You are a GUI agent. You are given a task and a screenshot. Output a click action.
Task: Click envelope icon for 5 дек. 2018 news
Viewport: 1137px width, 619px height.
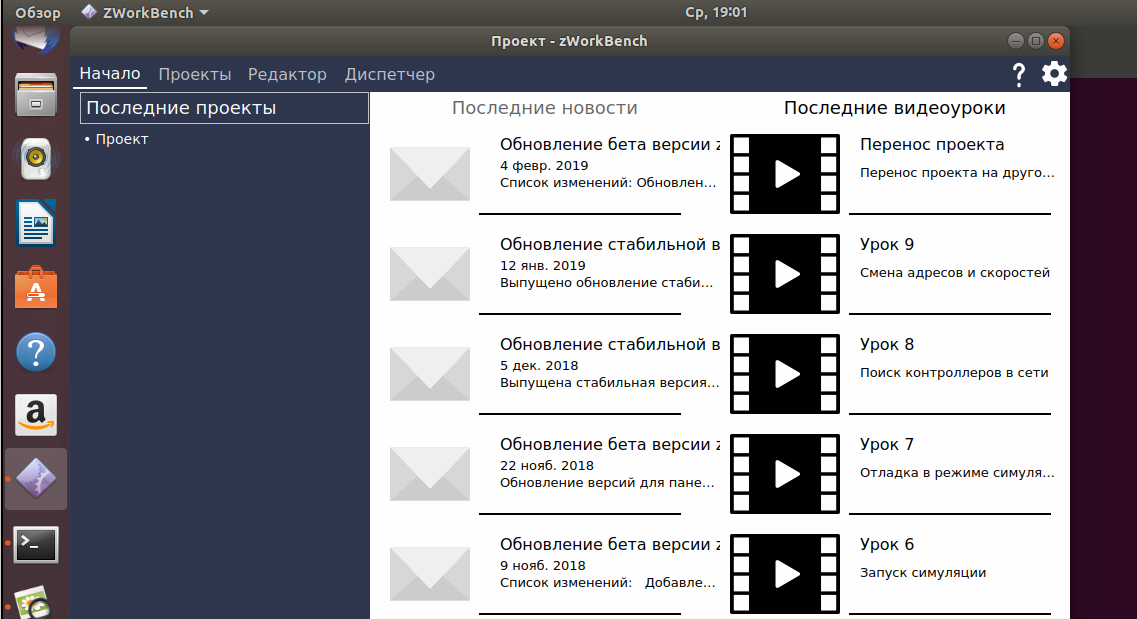coord(429,373)
